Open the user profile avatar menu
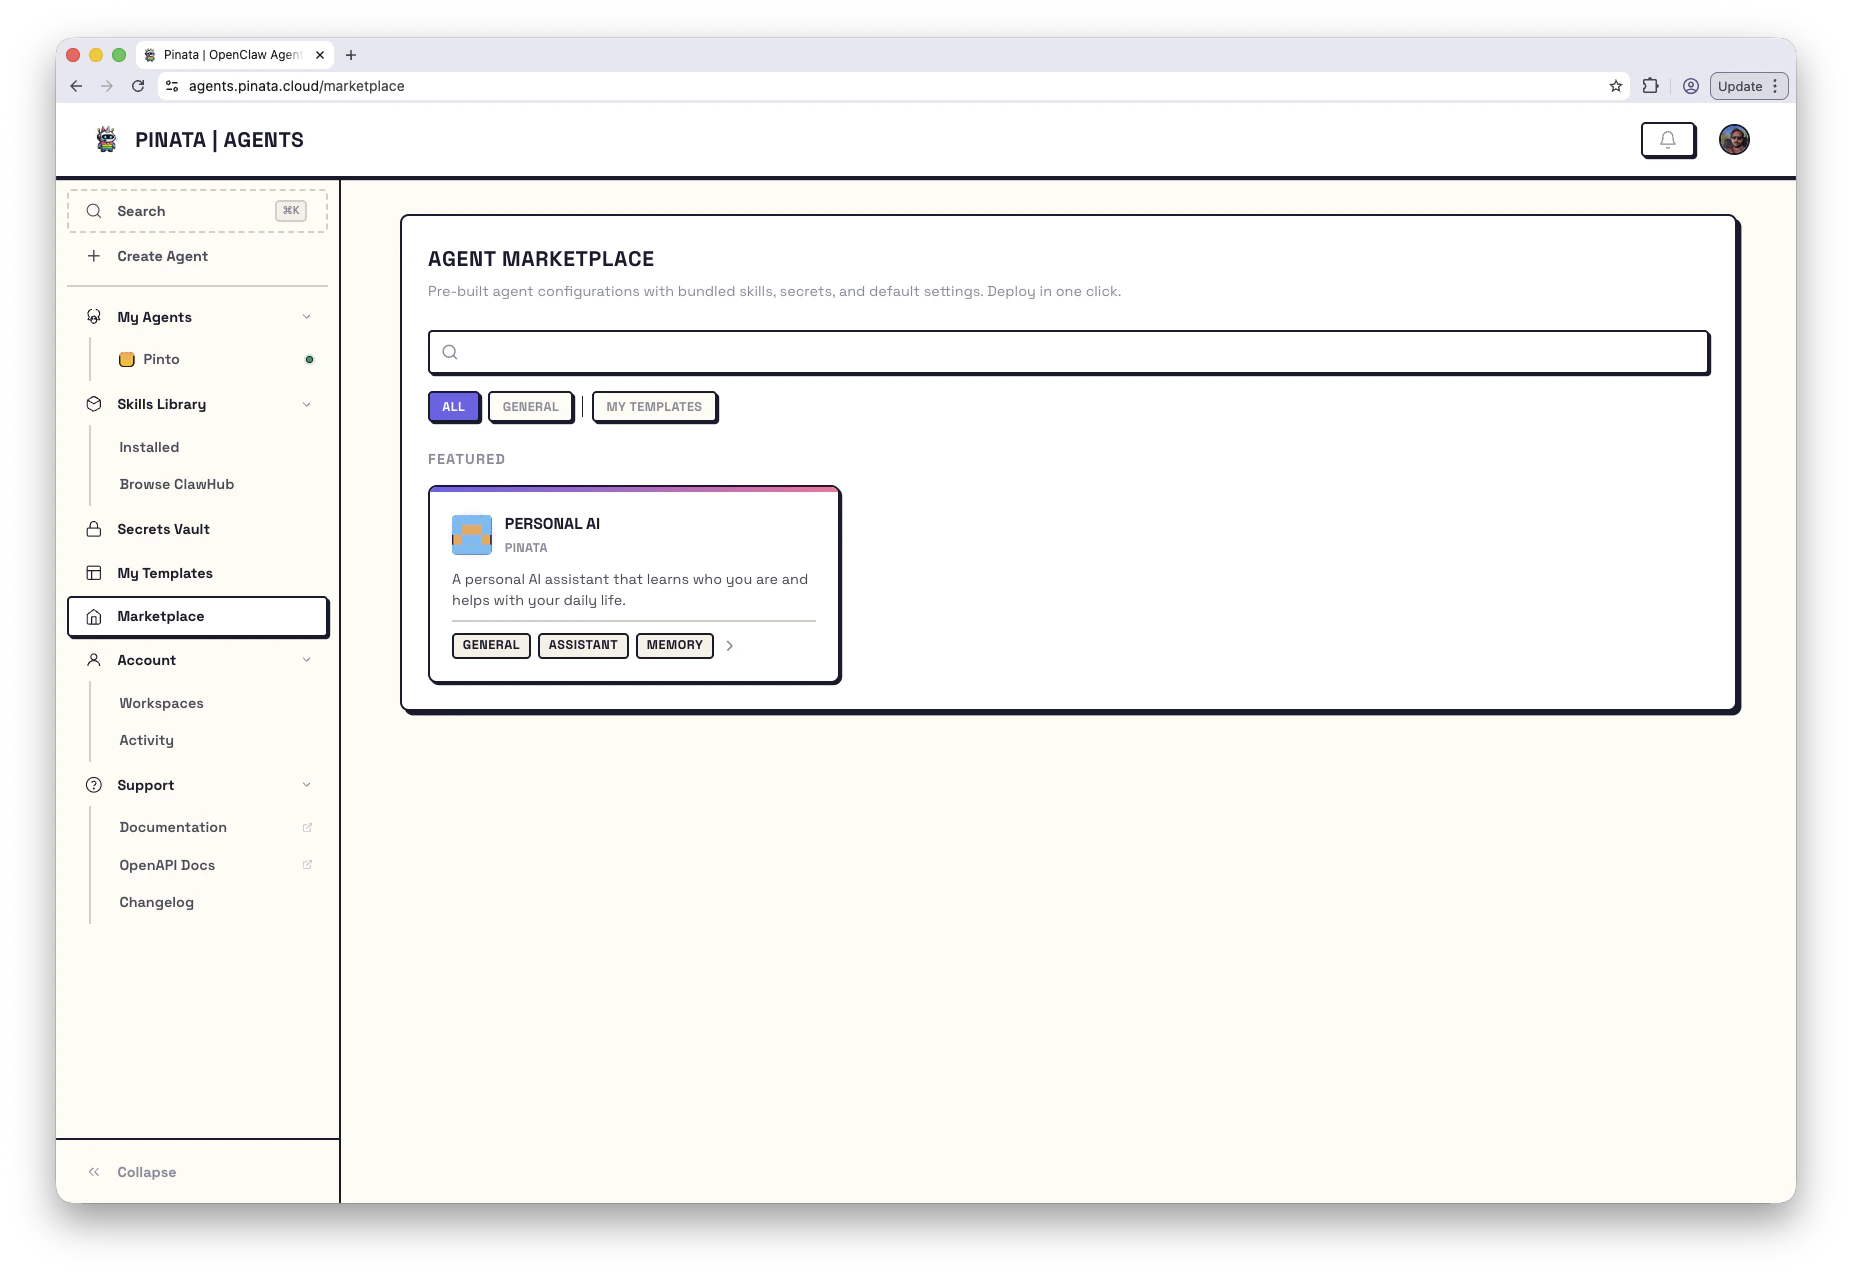This screenshot has width=1852, height=1277. pyautogui.click(x=1734, y=140)
